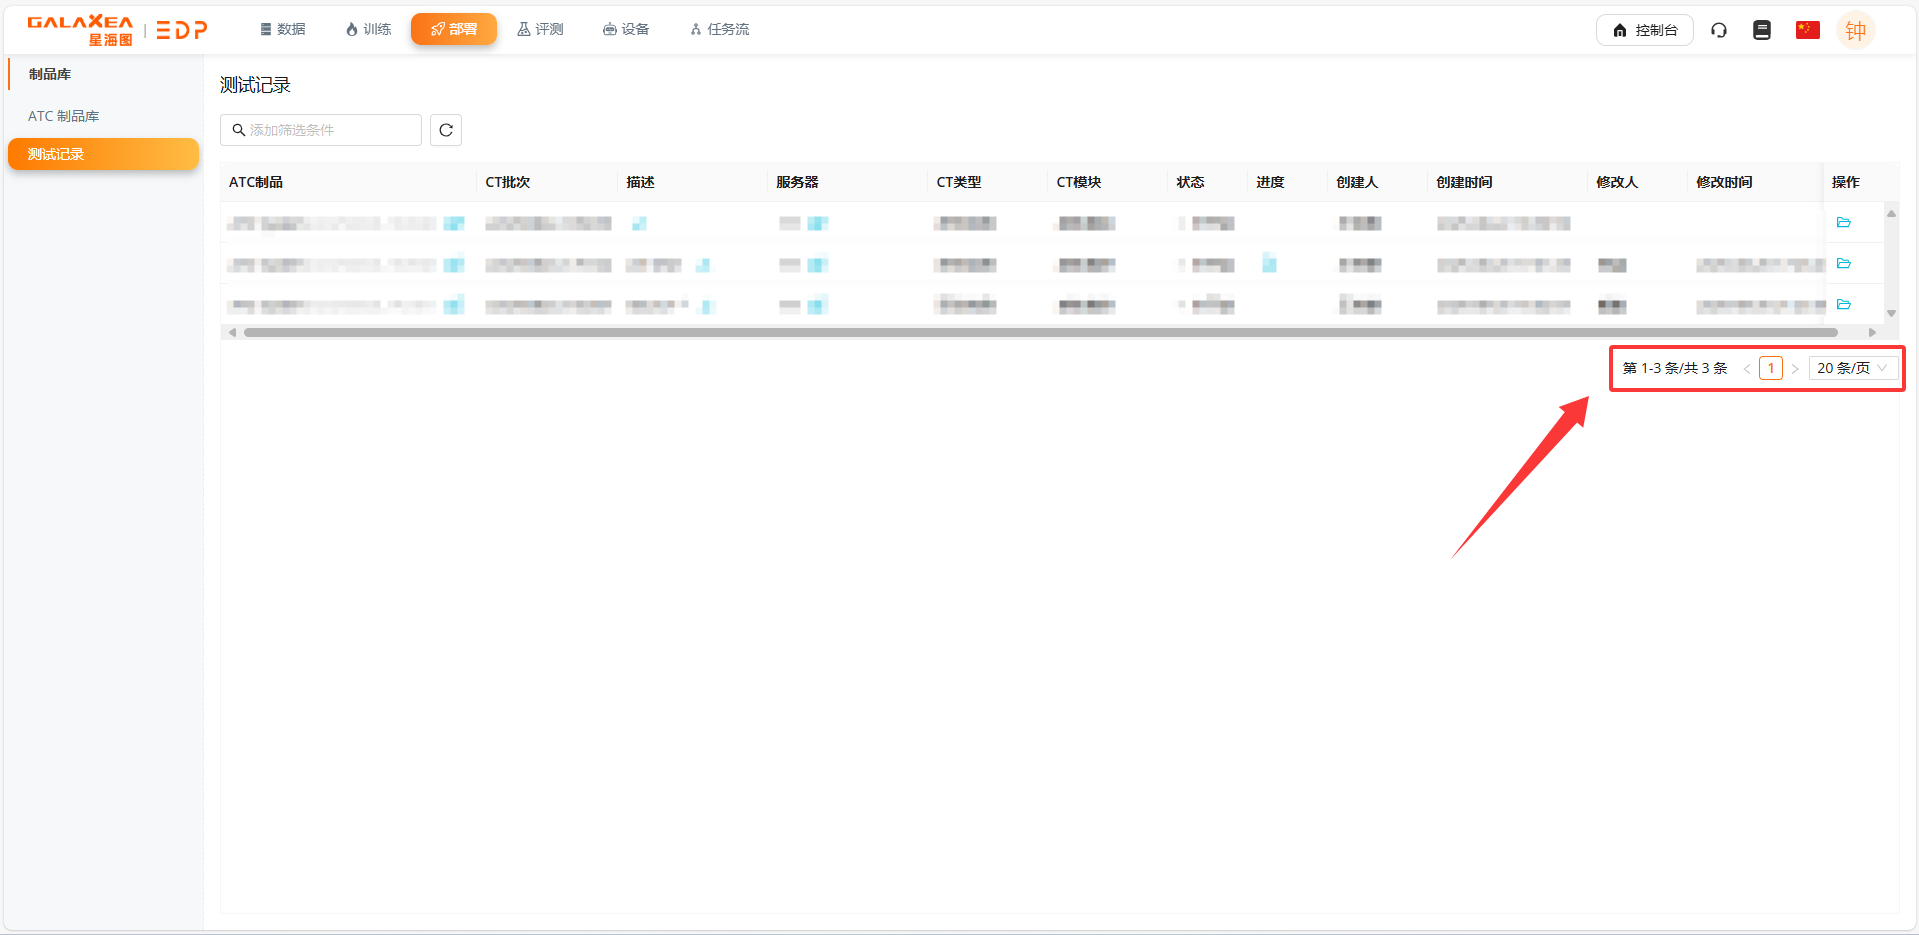1919x935 pixels.
Task: Switch to the 评测 tab
Action: (x=540, y=29)
